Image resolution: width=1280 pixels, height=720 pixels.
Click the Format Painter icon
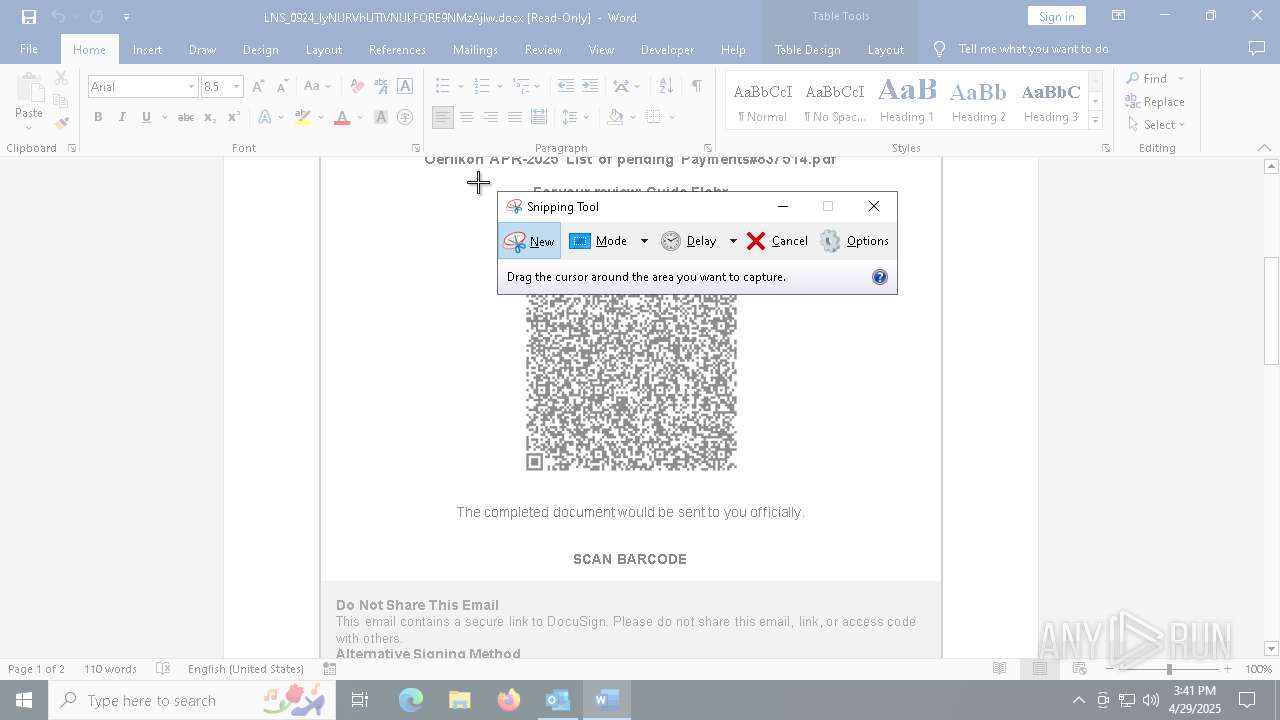point(61,123)
